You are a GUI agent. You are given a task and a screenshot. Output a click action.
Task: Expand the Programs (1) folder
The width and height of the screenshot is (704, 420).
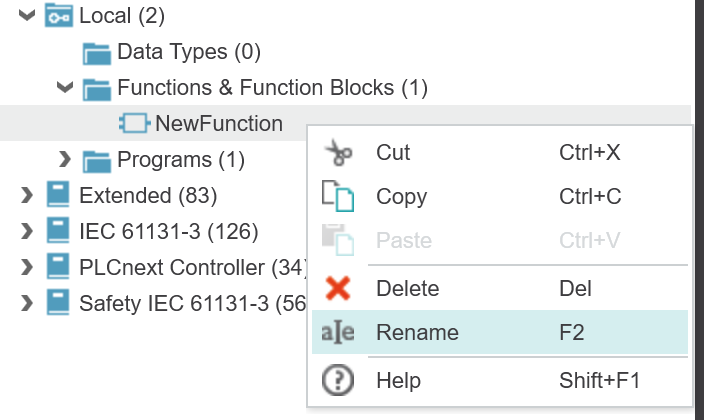click(x=65, y=159)
